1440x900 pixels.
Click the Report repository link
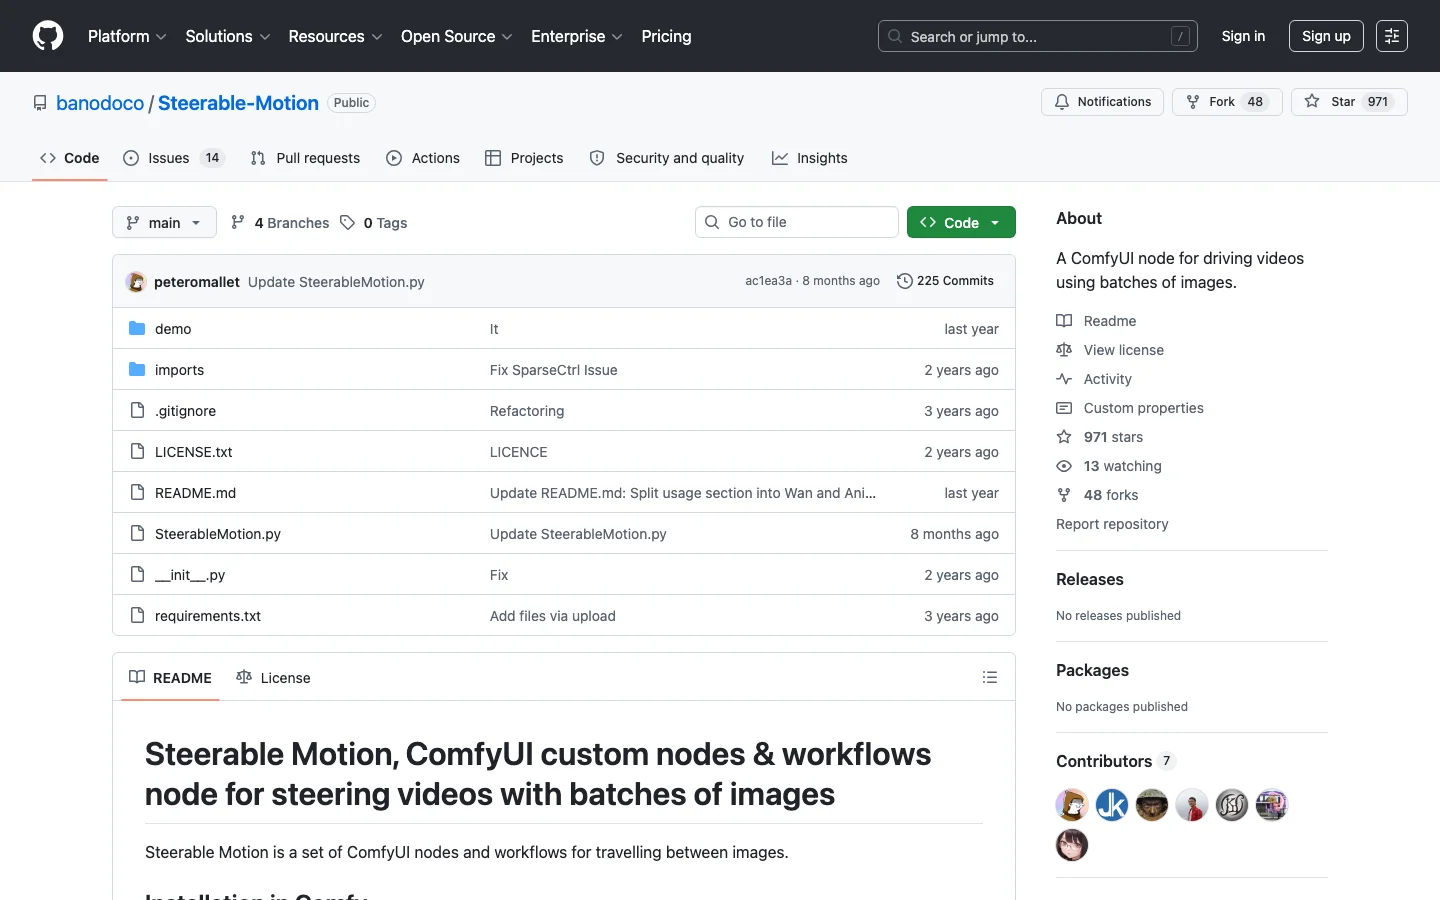coord(1112,524)
